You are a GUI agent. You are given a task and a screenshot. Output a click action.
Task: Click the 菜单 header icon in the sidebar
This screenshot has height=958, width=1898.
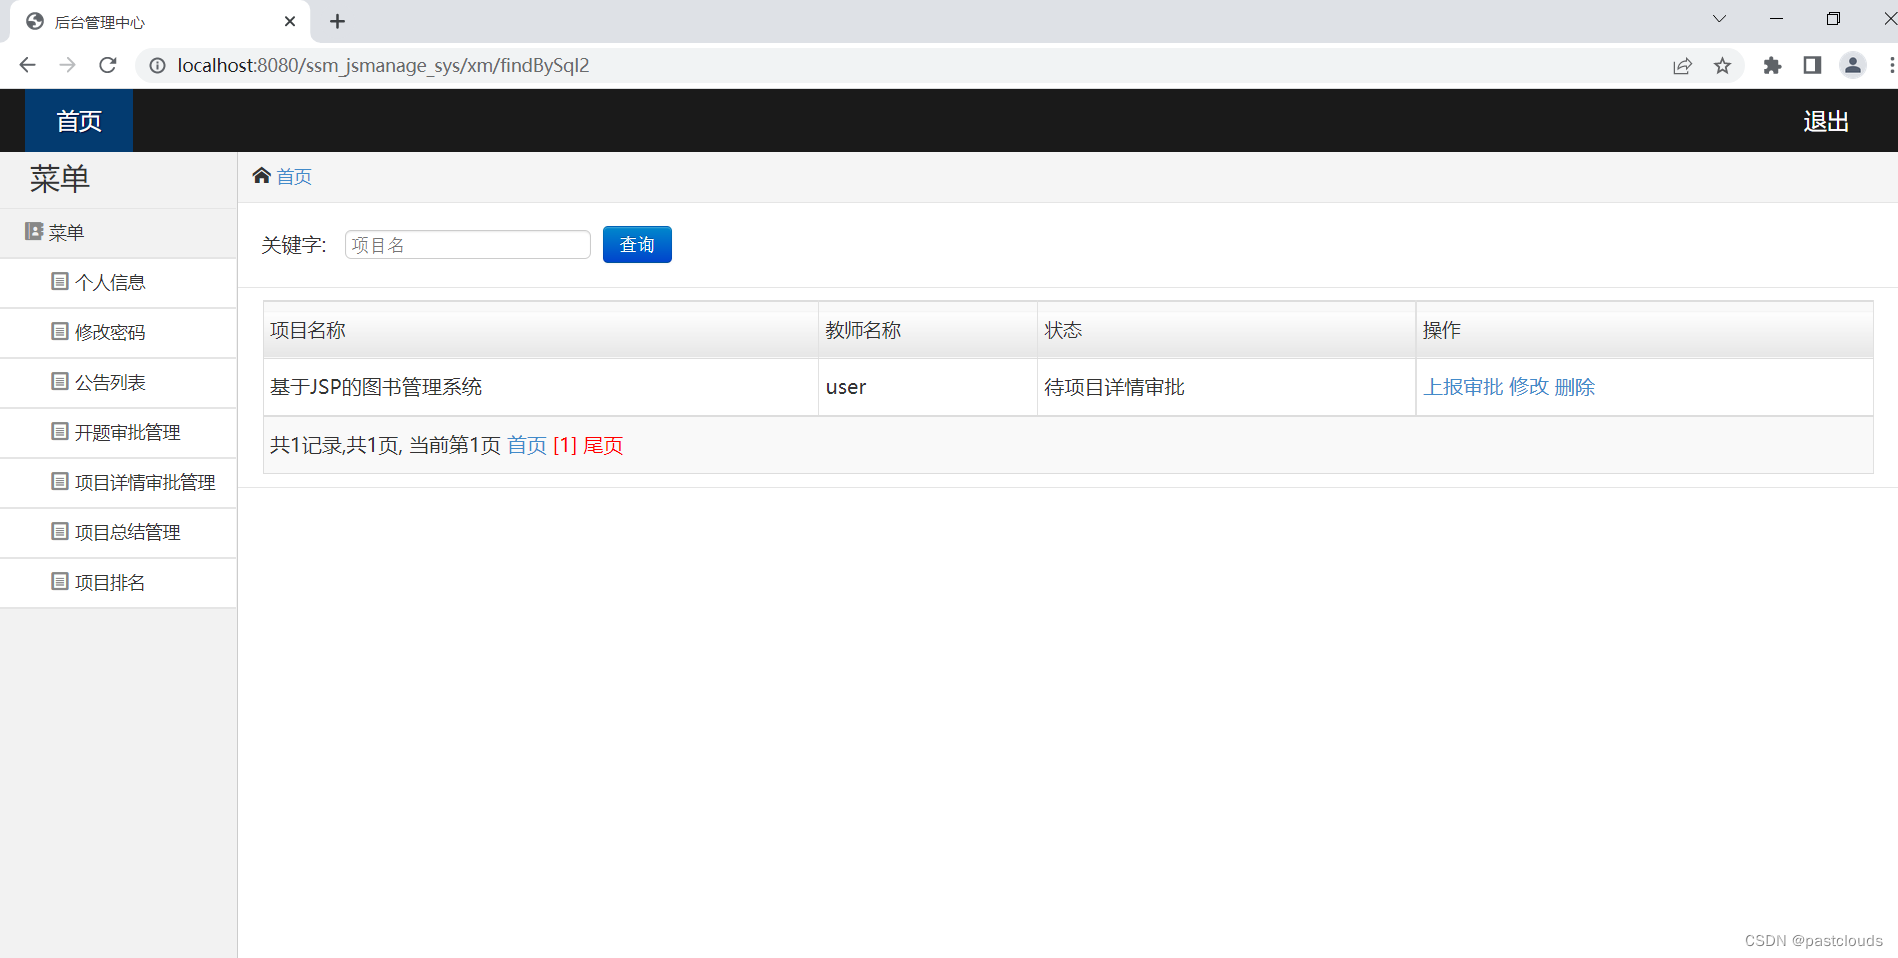pyautogui.click(x=33, y=231)
